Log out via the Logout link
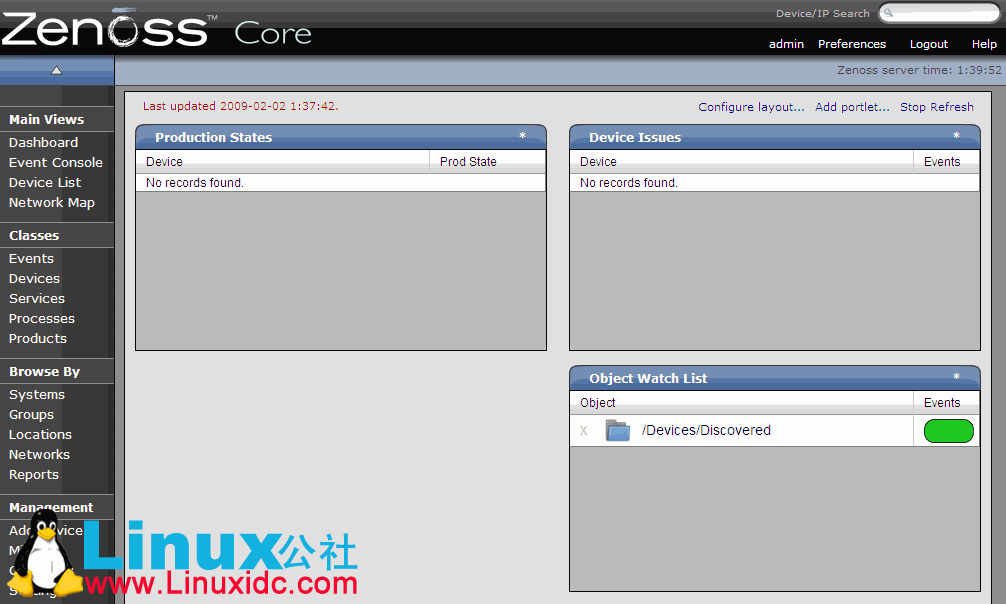Screen dimensions: 1006x604 (928, 44)
